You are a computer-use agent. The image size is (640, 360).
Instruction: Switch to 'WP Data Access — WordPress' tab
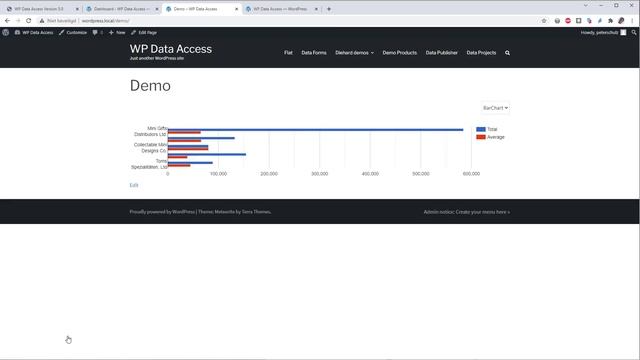click(x=280, y=9)
